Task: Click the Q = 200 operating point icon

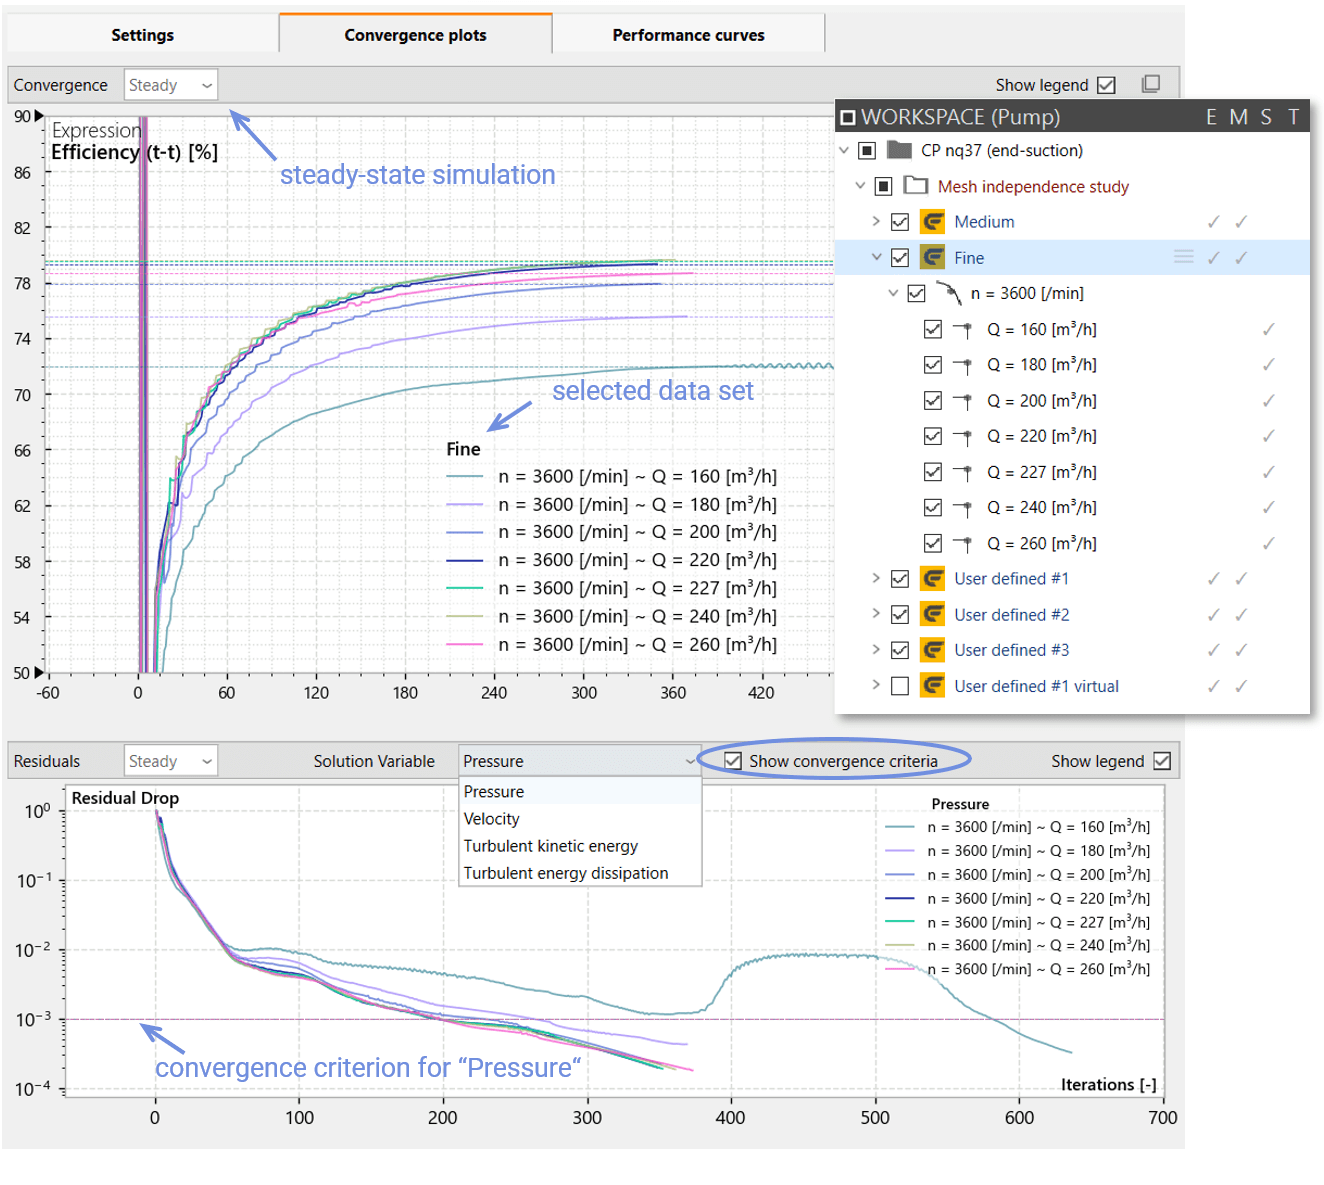Action: pos(963,401)
